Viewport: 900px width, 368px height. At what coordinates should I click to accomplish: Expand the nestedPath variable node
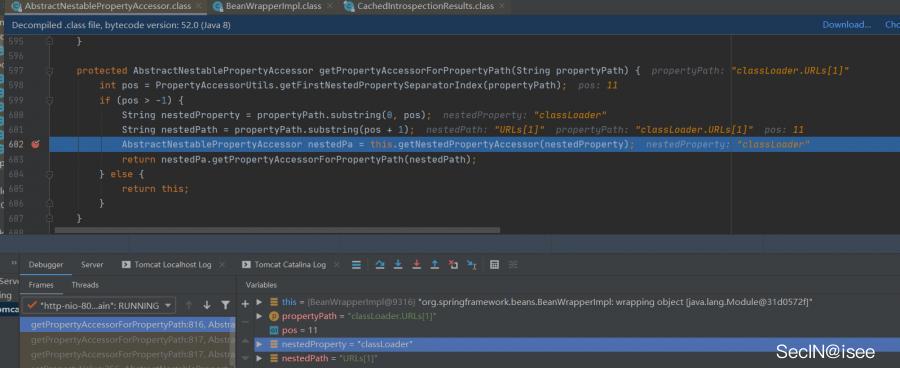pos(259,358)
